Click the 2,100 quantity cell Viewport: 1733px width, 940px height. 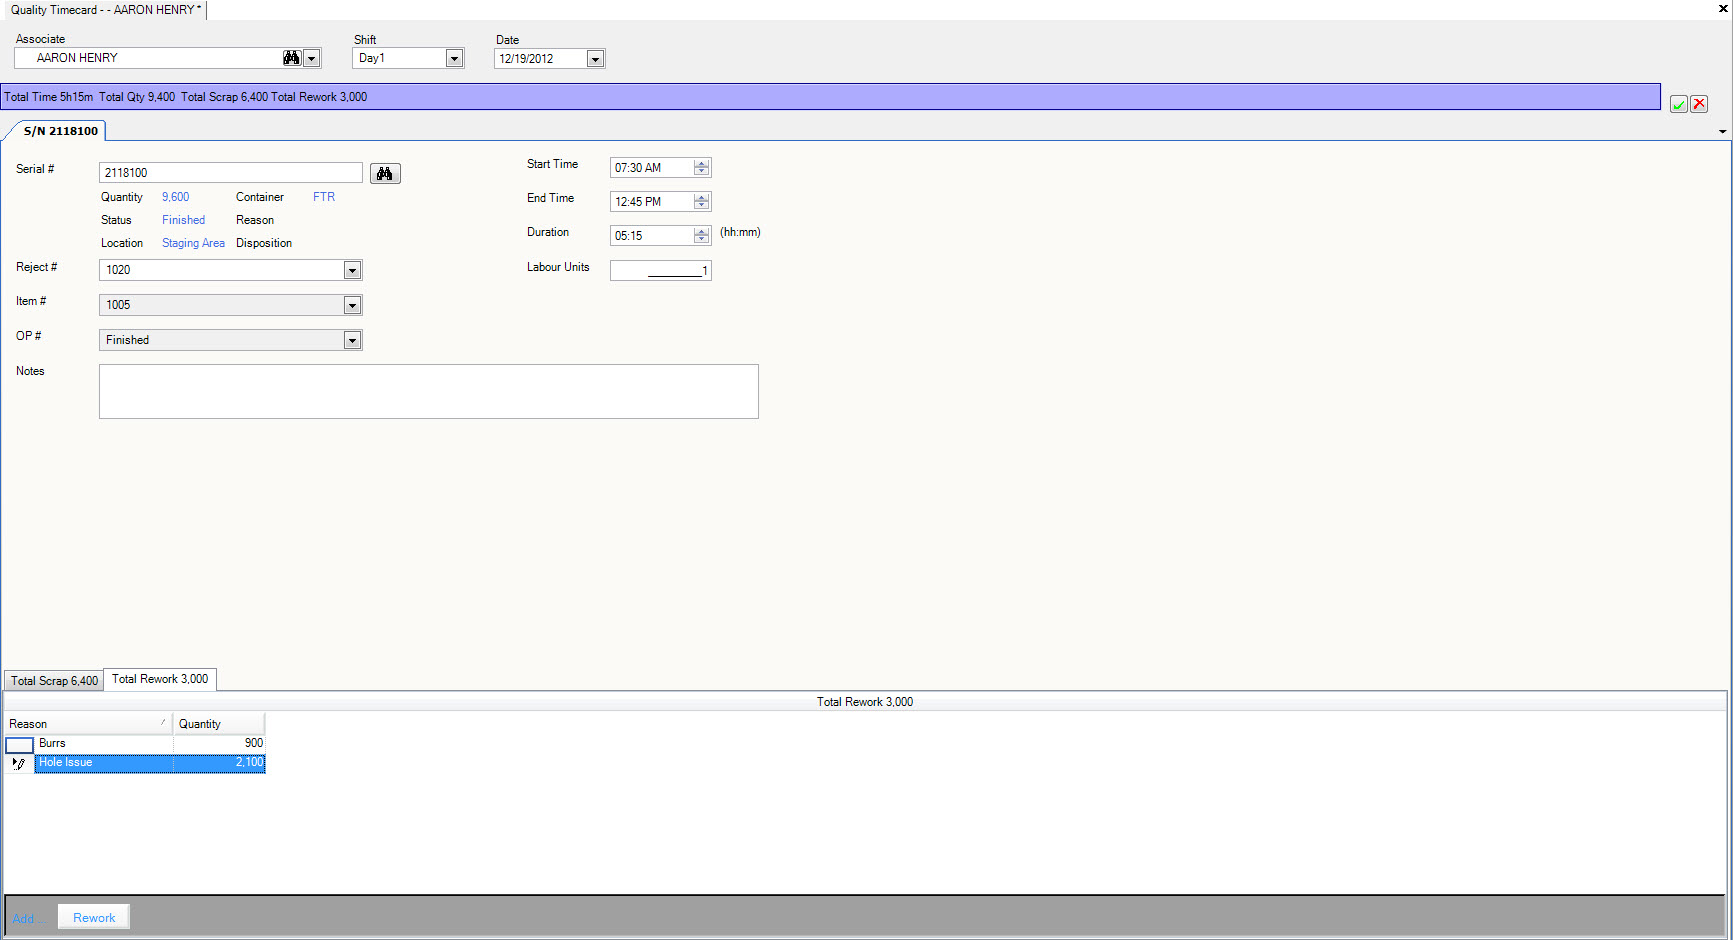(219, 763)
